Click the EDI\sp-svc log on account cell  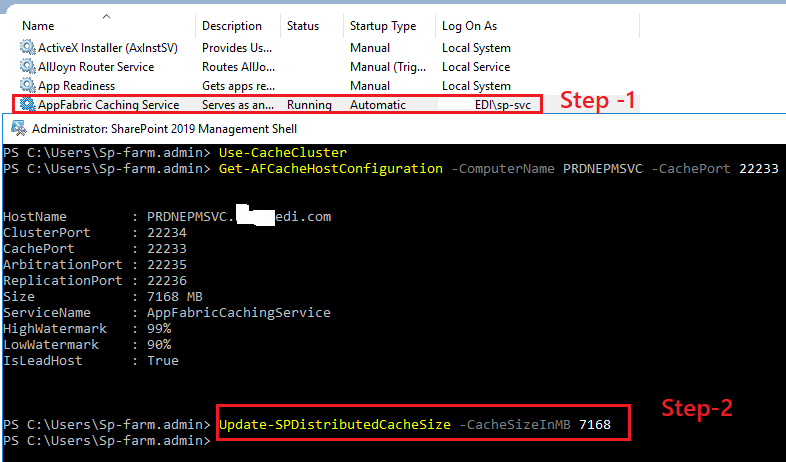point(503,105)
